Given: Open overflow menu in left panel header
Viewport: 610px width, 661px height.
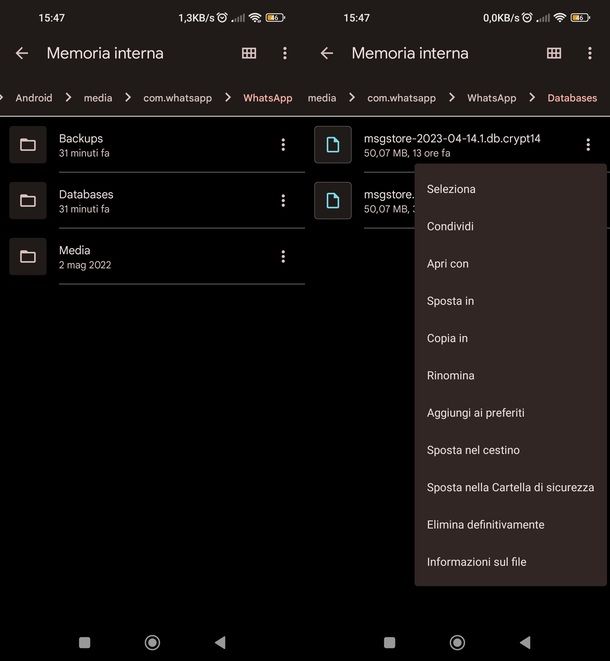Looking at the screenshot, I should click(284, 53).
